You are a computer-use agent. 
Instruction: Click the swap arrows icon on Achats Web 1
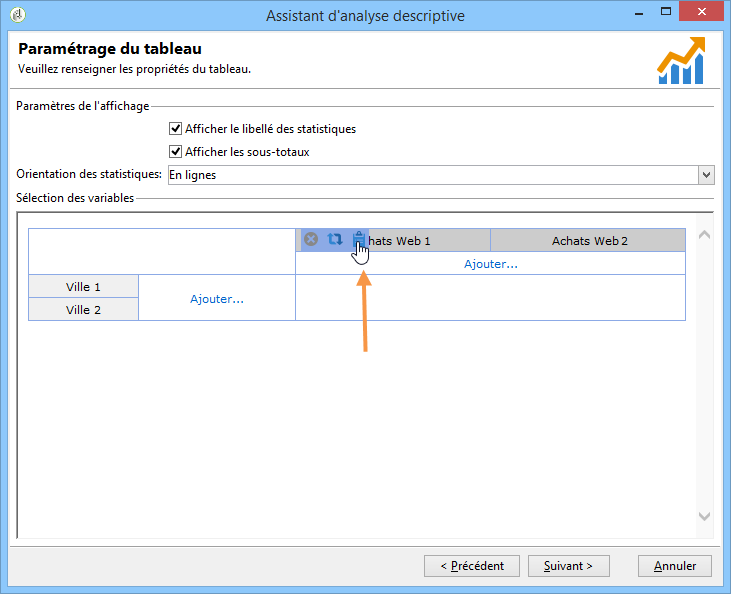click(x=335, y=240)
